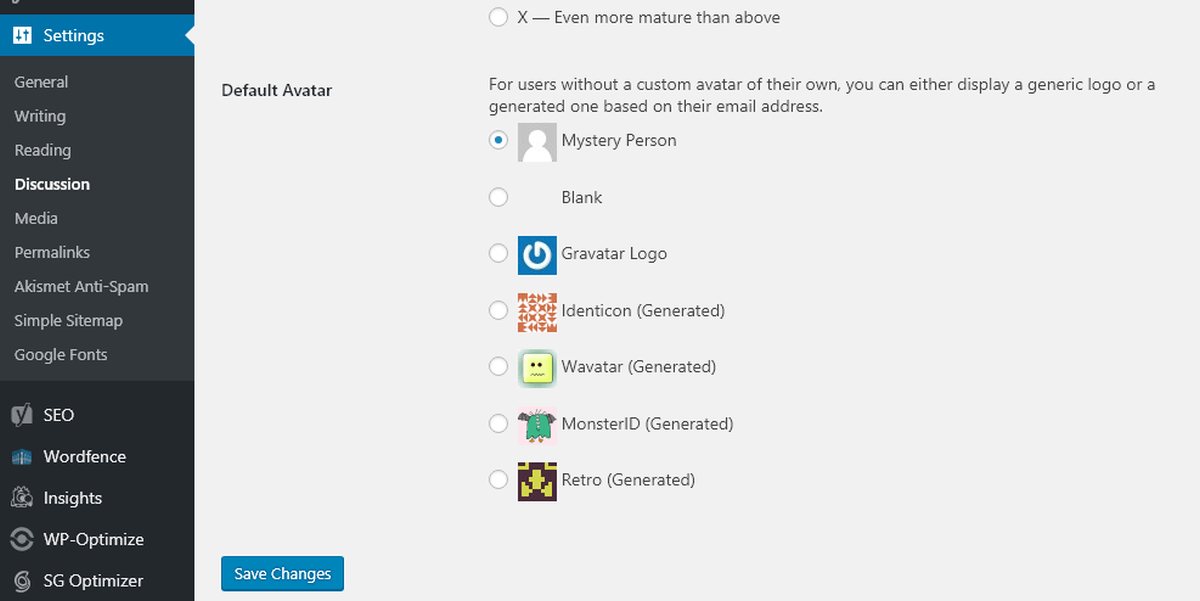Select the Identicon (Generated) radio button
This screenshot has height=601, width=1200.
tap(498, 310)
